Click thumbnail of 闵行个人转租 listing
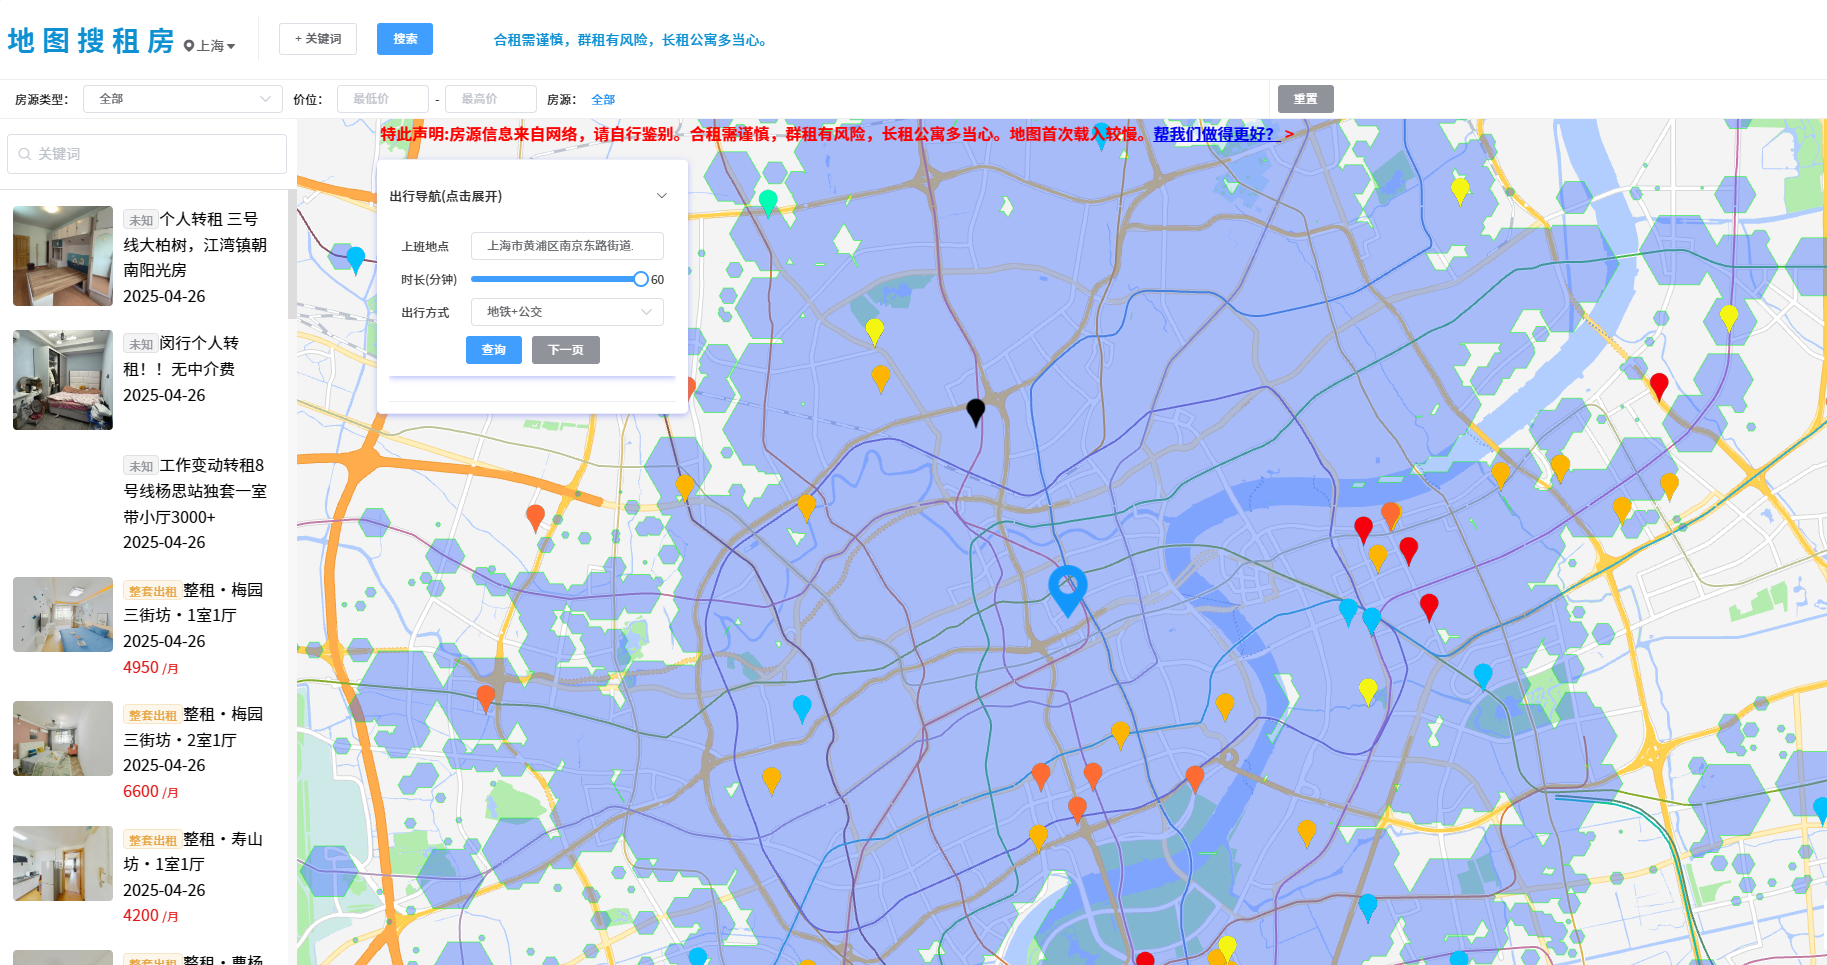 pyautogui.click(x=63, y=380)
